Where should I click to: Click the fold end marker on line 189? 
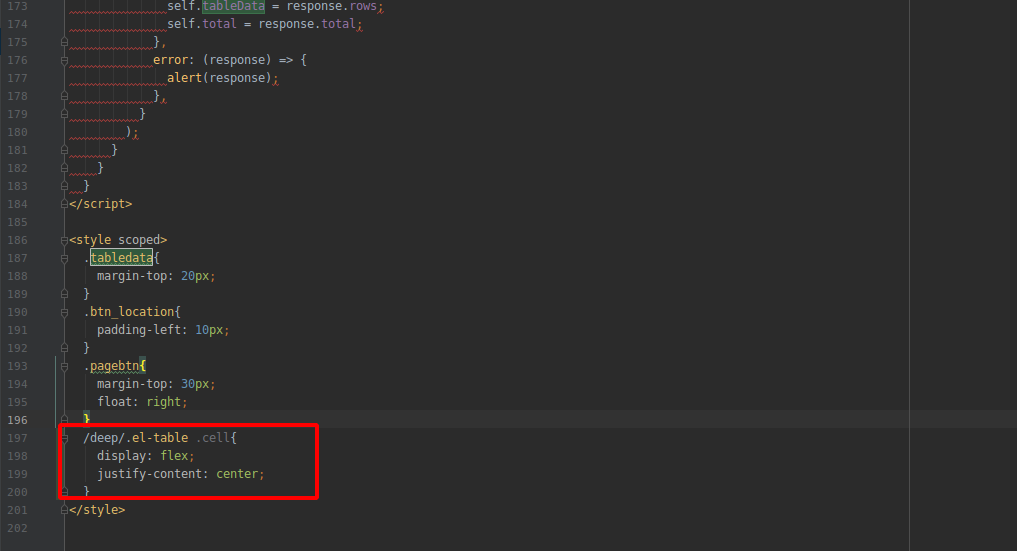[x=64, y=294]
